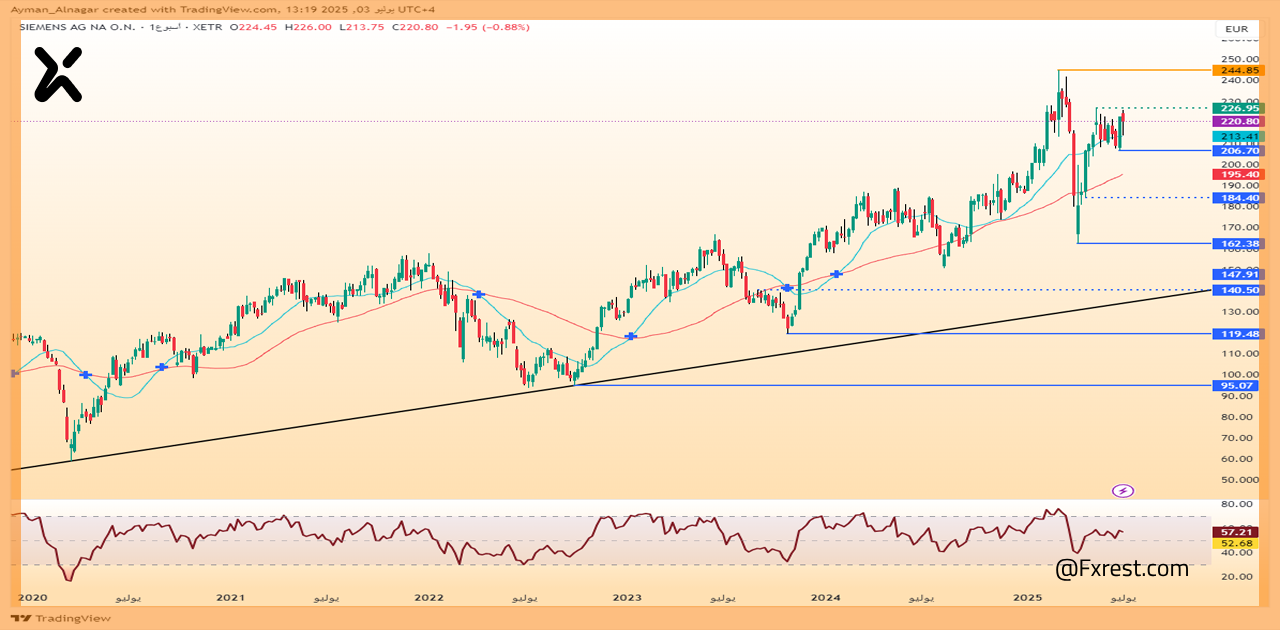Select the 162.38 blue price label

point(1238,243)
